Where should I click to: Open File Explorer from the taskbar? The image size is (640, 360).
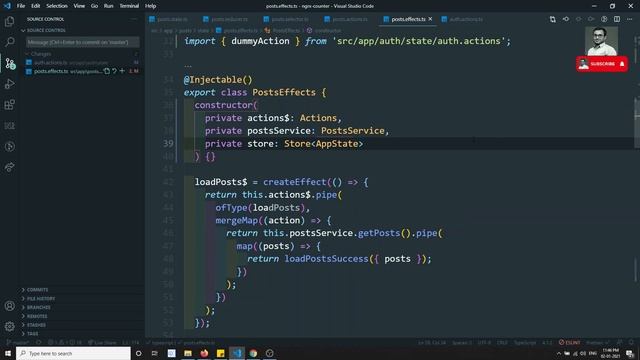188,353
